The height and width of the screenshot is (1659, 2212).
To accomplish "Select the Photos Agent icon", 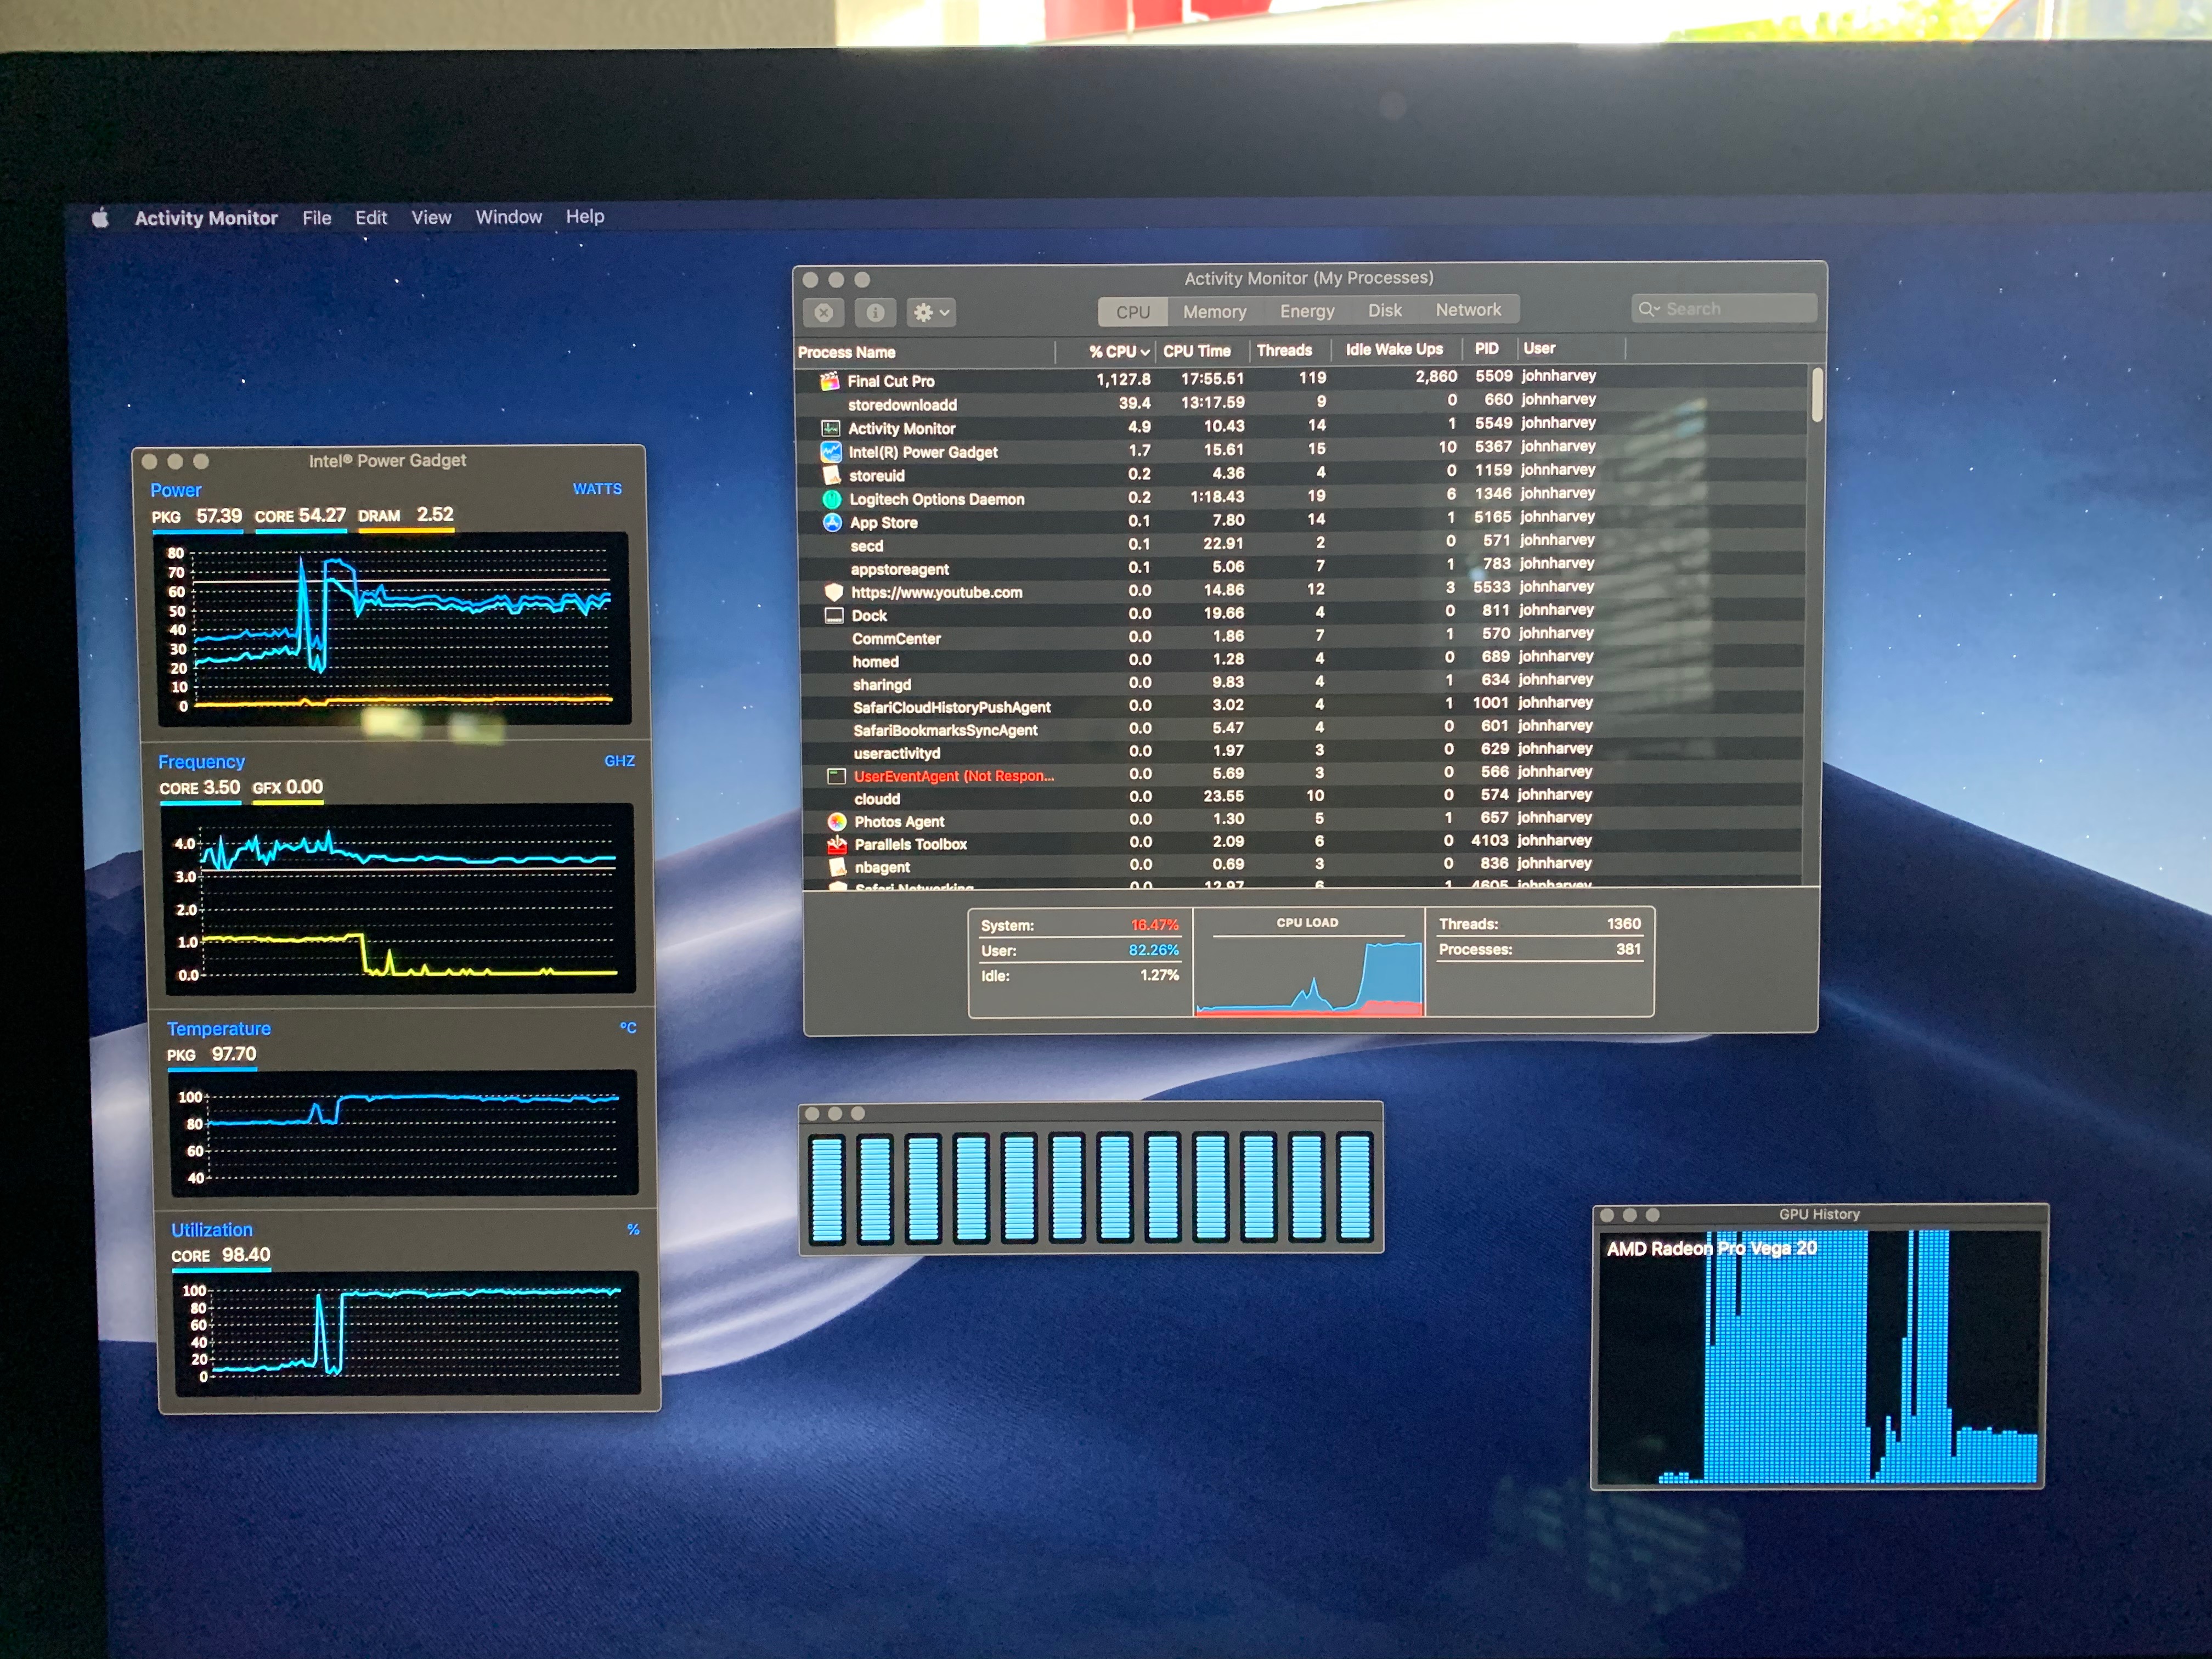I will point(837,821).
